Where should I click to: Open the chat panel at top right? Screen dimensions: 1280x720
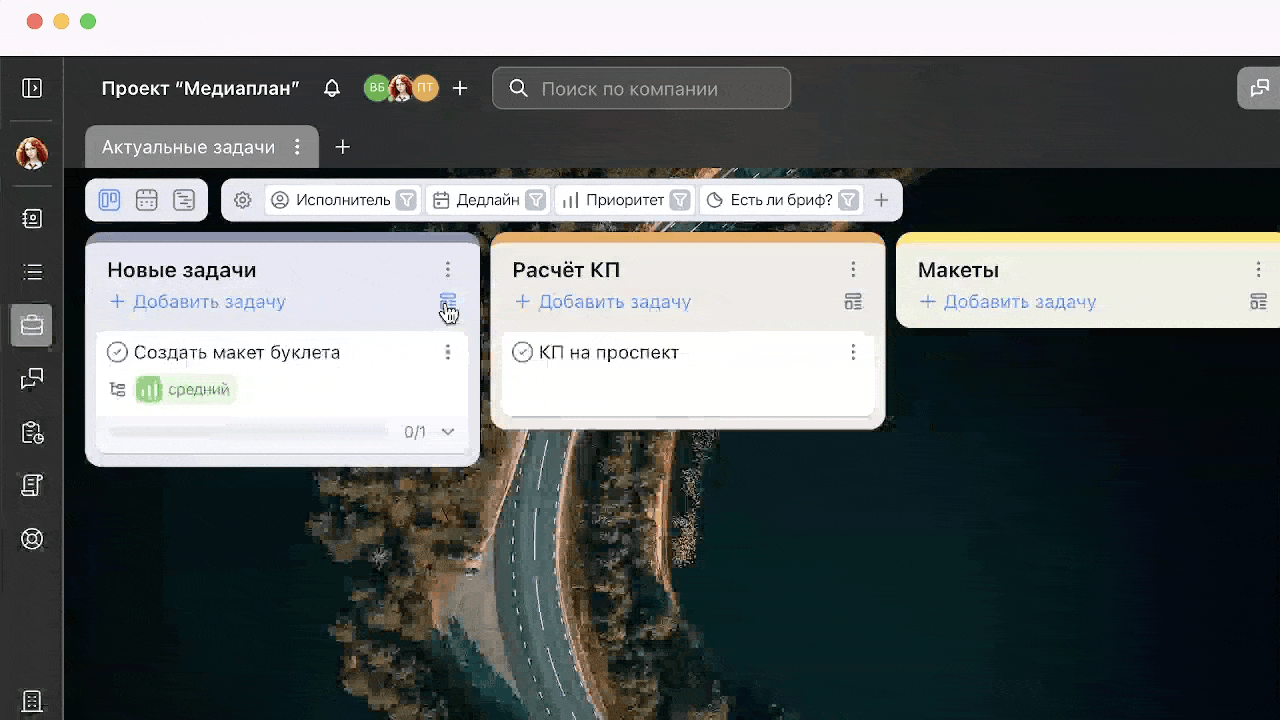(x=1259, y=88)
